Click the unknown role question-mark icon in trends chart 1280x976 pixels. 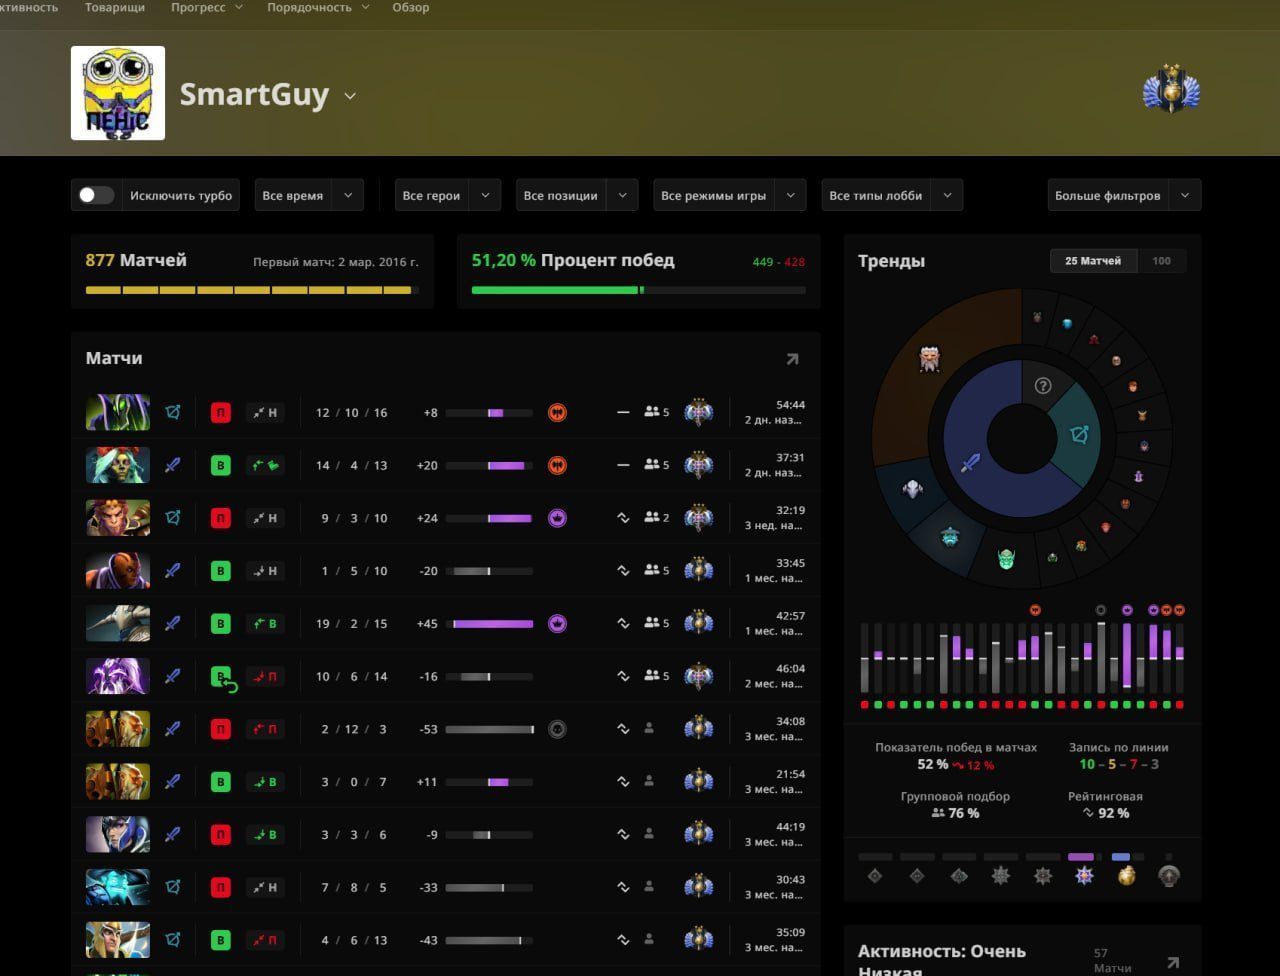coord(1043,386)
